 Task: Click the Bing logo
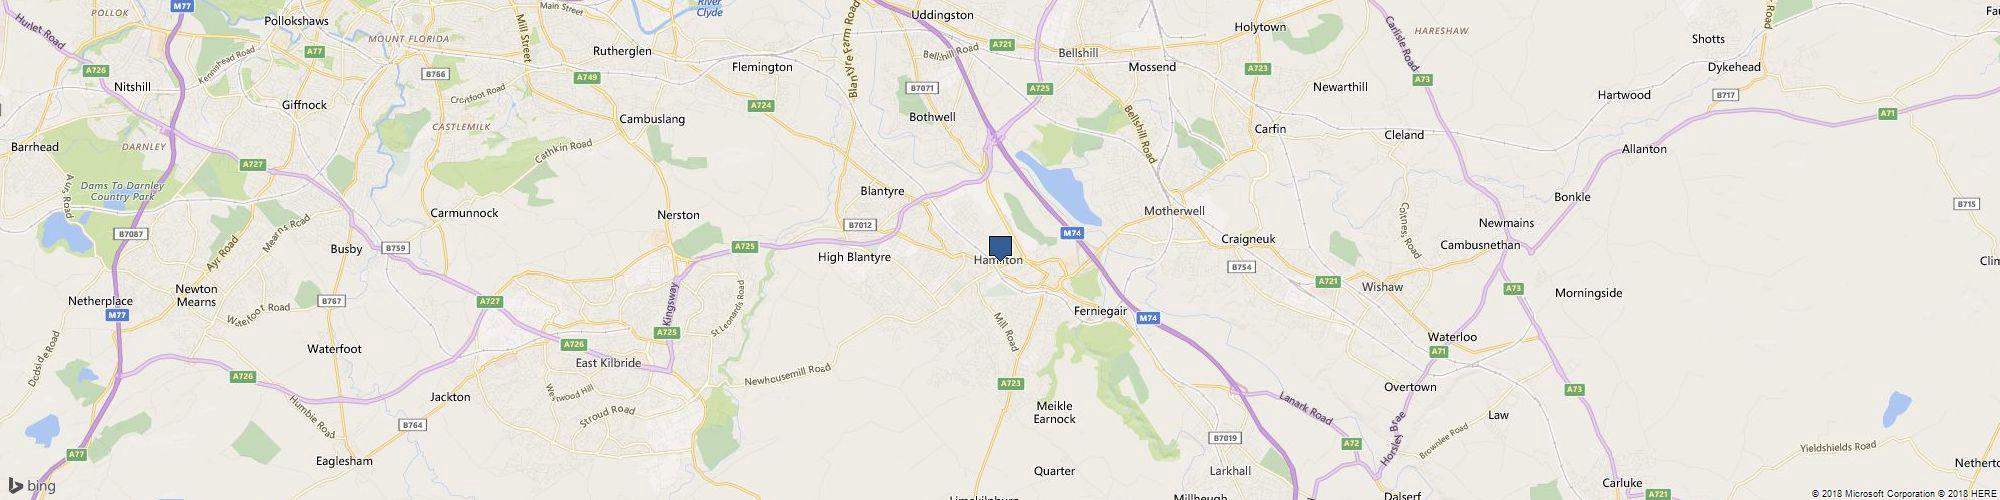pyautogui.click(x=31, y=486)
